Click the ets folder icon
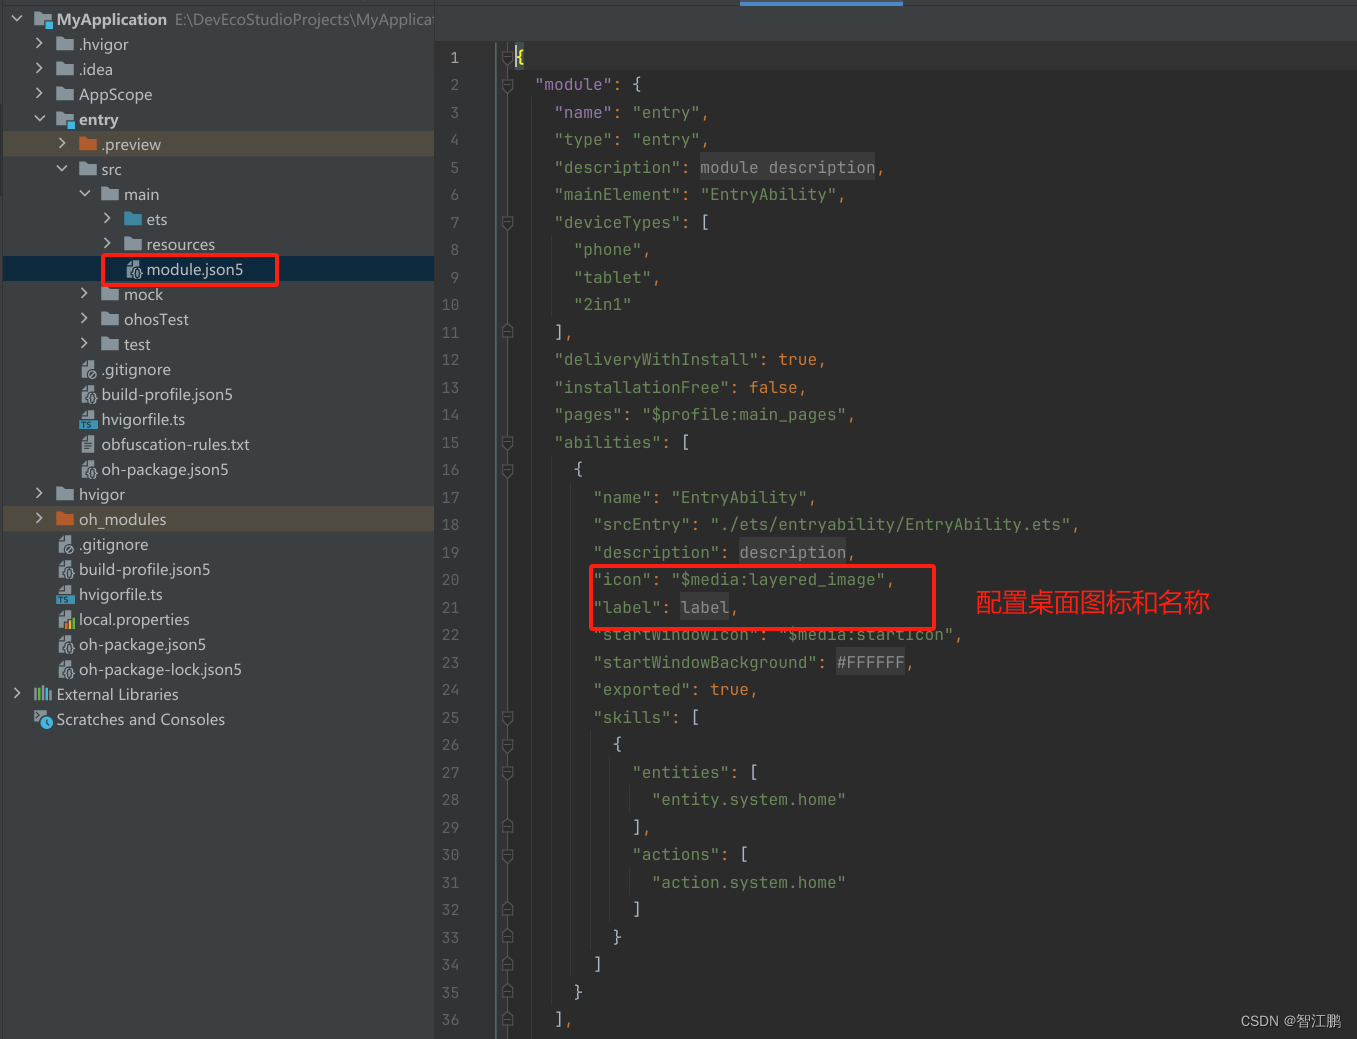The image size is (1357, 1039). pyautogui.click(x=133, y=219)
